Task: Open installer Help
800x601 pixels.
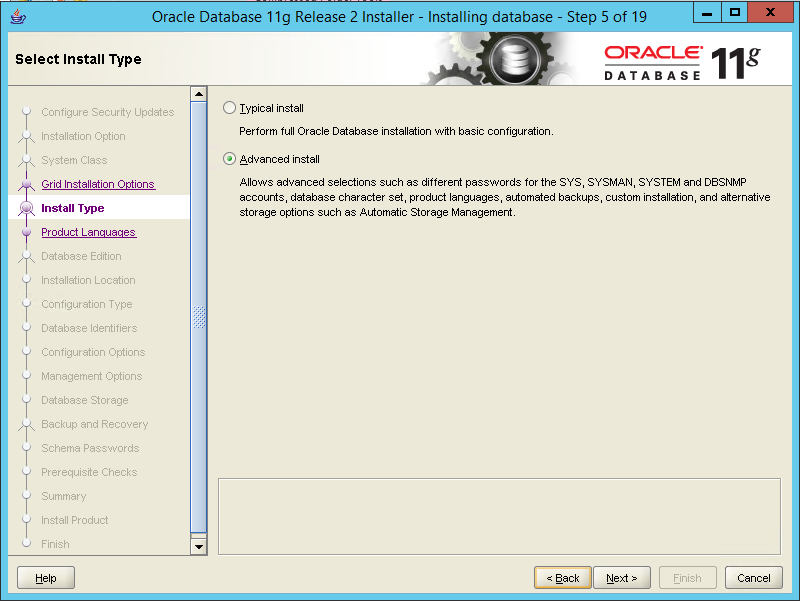Action: pos(46,578)
